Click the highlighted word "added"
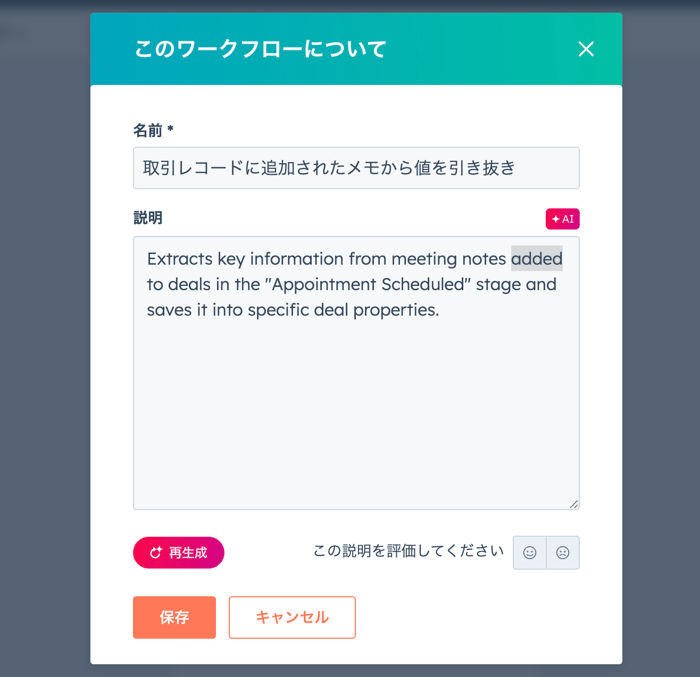This screenshot has height=677, width=700. (537, 259)
